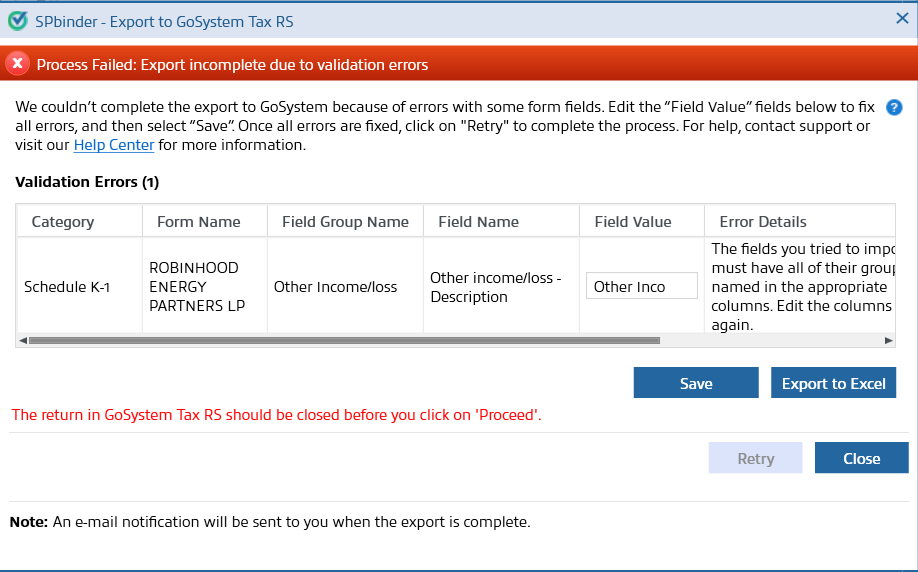This screenshot has width=918, height=572.
Task: Click the SPbinder logo icon in title bar
Action: pos(17,20)
